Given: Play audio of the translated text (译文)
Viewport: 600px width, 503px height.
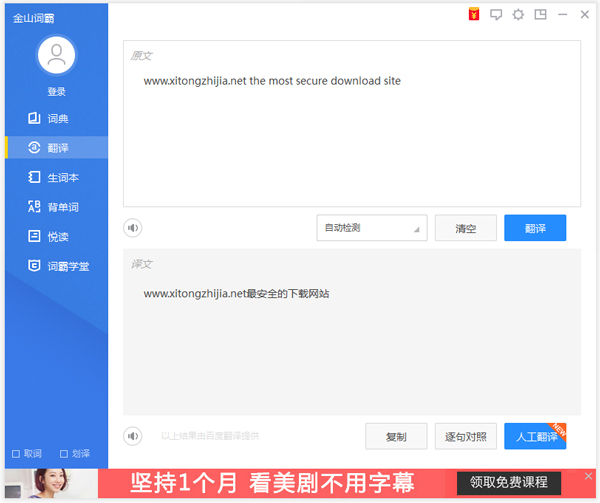Looking at the screenshot, I should pyautogui.click(x=133, y=436).
